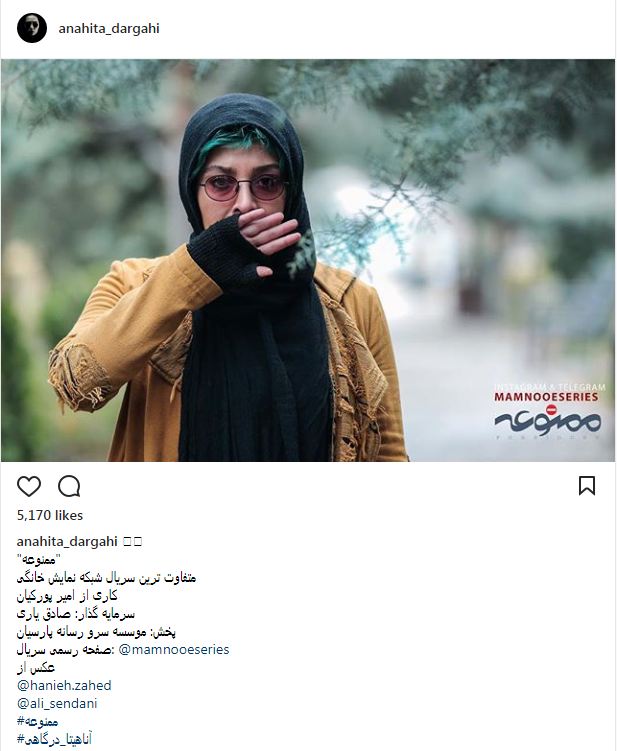Click the MAMNOOESERIES watermark on photo
Viewport: 617px width, 751px height.
[x=546, y=397]
